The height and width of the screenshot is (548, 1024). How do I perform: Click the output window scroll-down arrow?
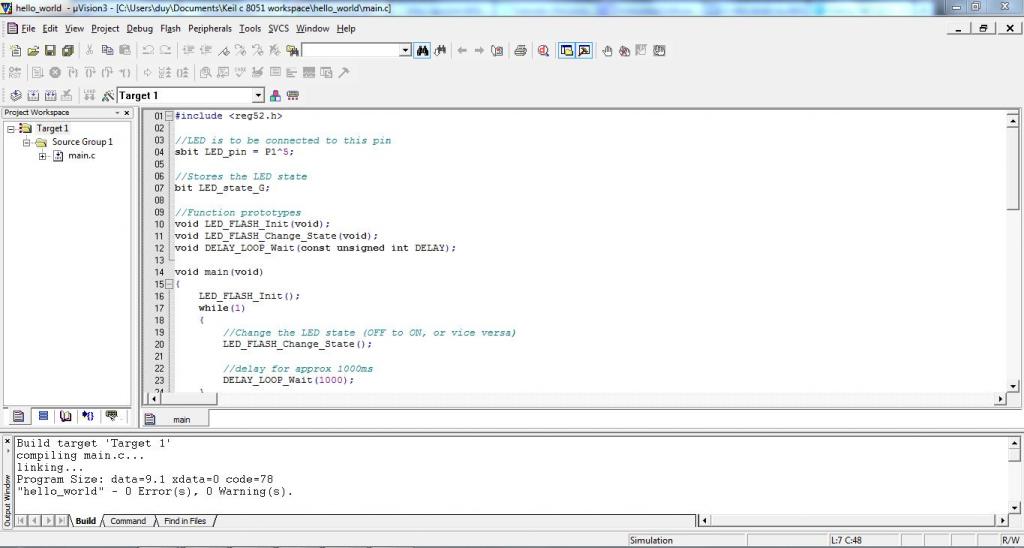click(1014, 508)
